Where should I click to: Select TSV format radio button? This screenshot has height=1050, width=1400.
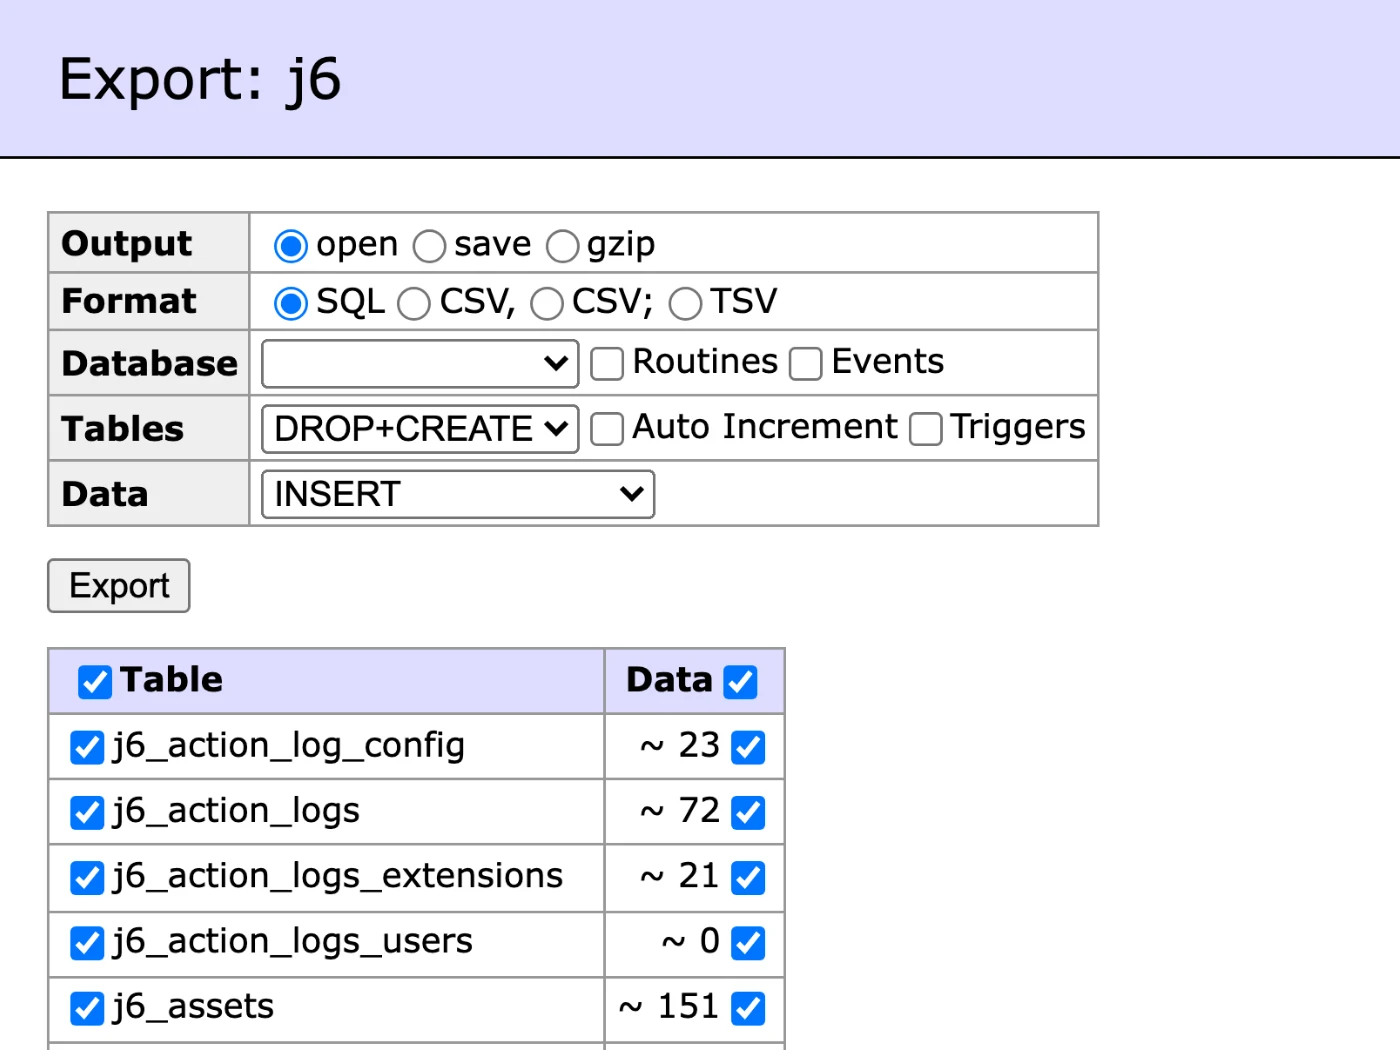pos(685,304)
